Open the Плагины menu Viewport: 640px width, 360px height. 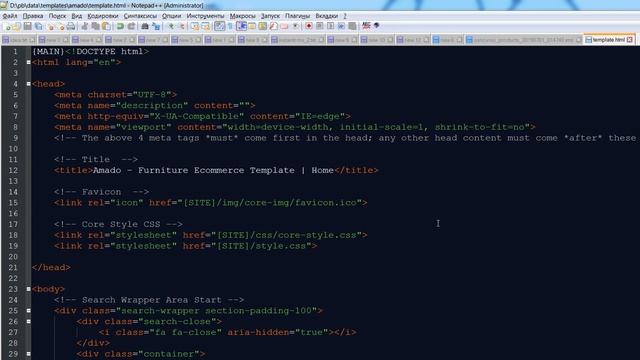297,16
